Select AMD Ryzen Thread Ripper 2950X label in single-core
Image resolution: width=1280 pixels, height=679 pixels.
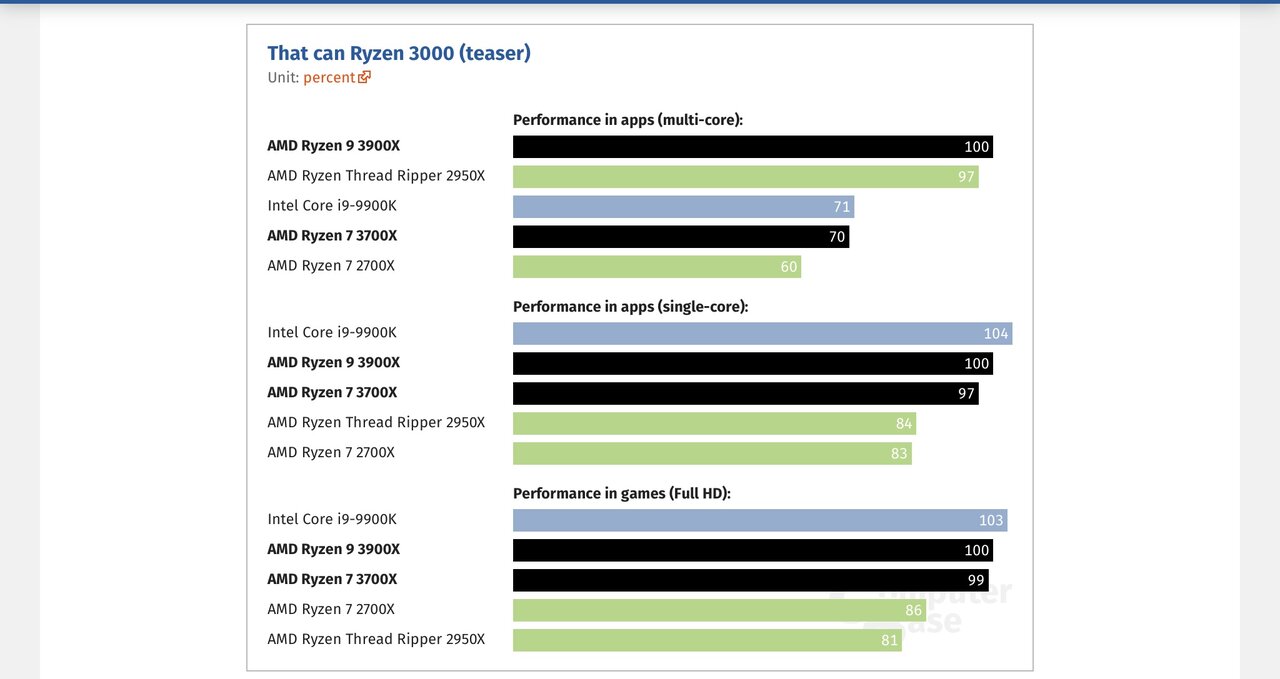(x=376, y=423)
